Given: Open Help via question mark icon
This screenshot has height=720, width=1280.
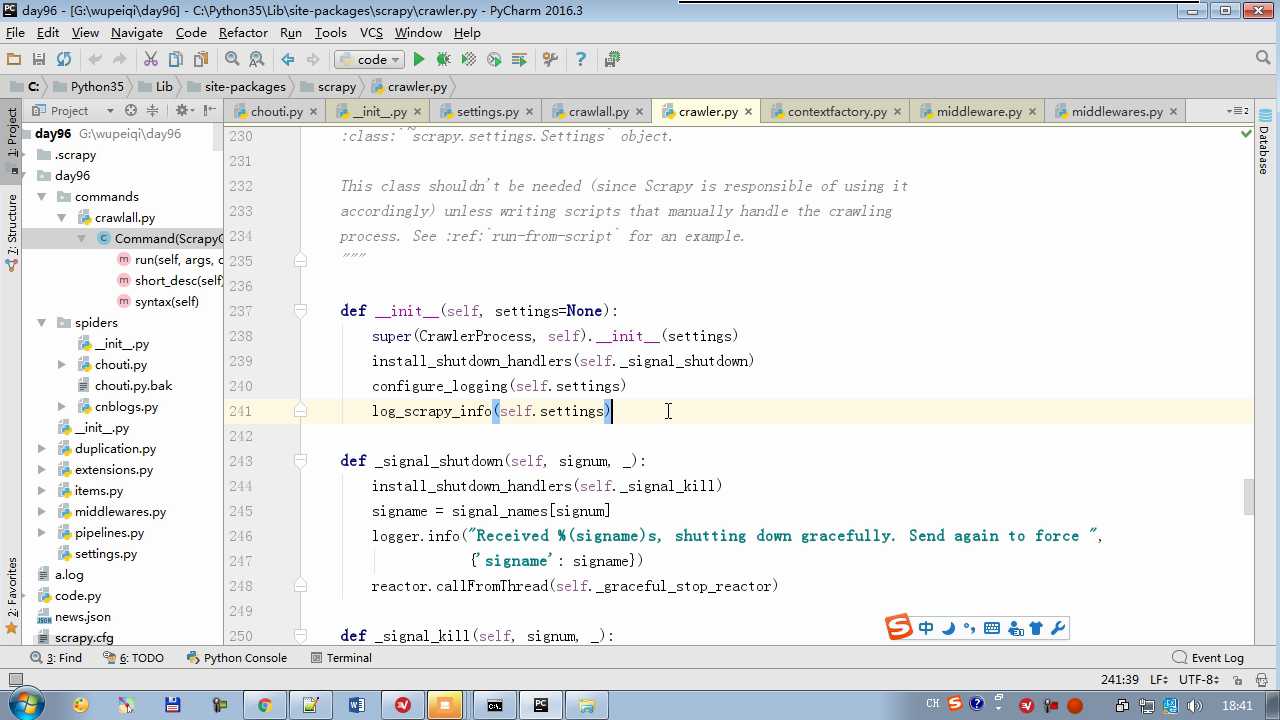Looking at the screenshot, I should coord(580,60).
